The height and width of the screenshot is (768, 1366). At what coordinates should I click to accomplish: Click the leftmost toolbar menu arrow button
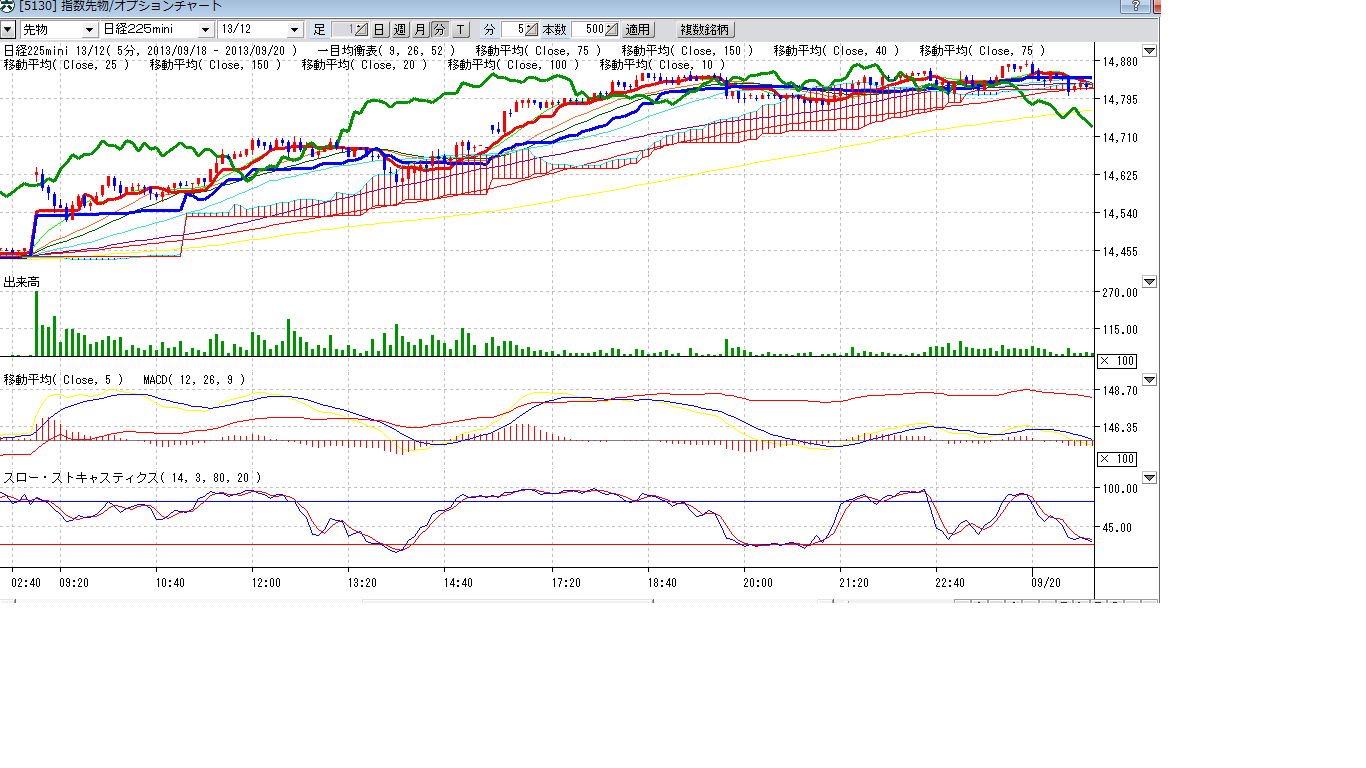(x=8, y=30)
